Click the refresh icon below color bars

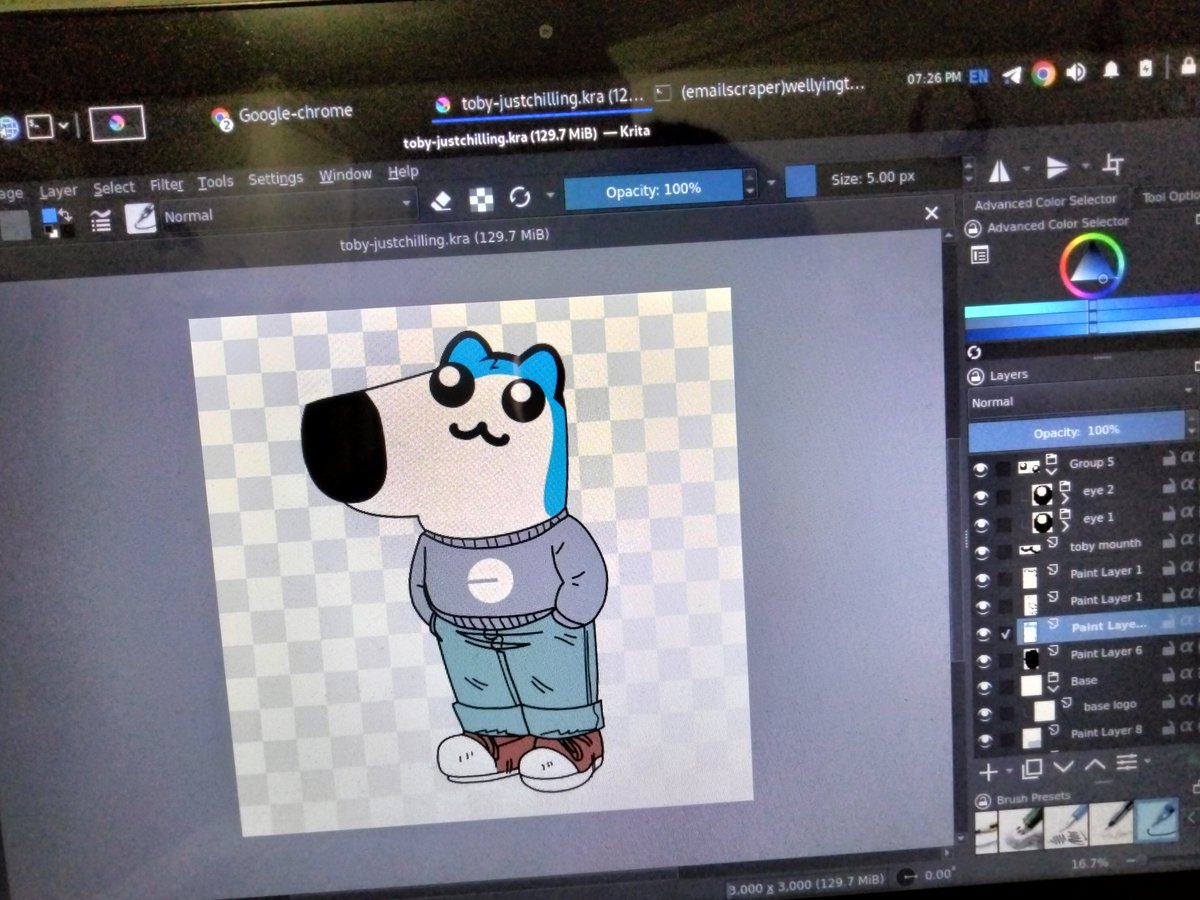(975, 352)
